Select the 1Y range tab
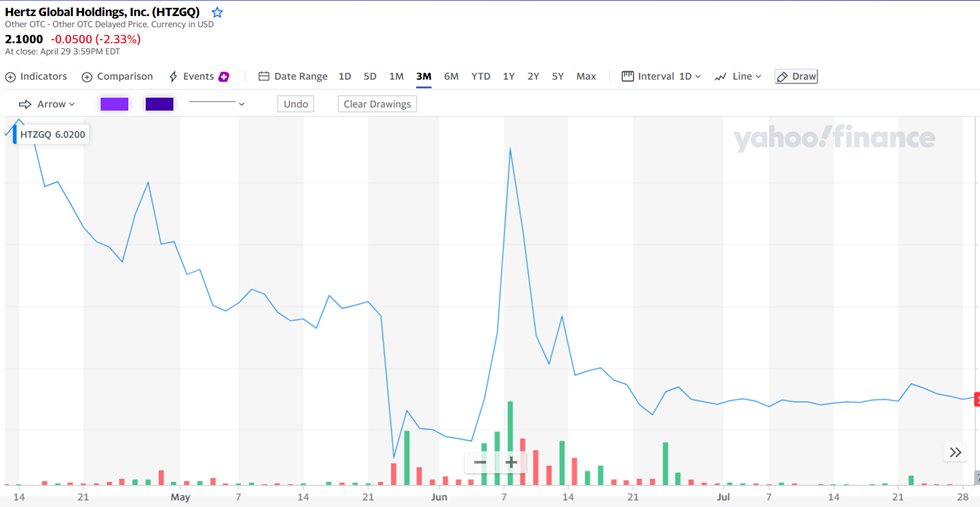The width and height of the screenshot is (980, 507). click(x=509, y=76)
